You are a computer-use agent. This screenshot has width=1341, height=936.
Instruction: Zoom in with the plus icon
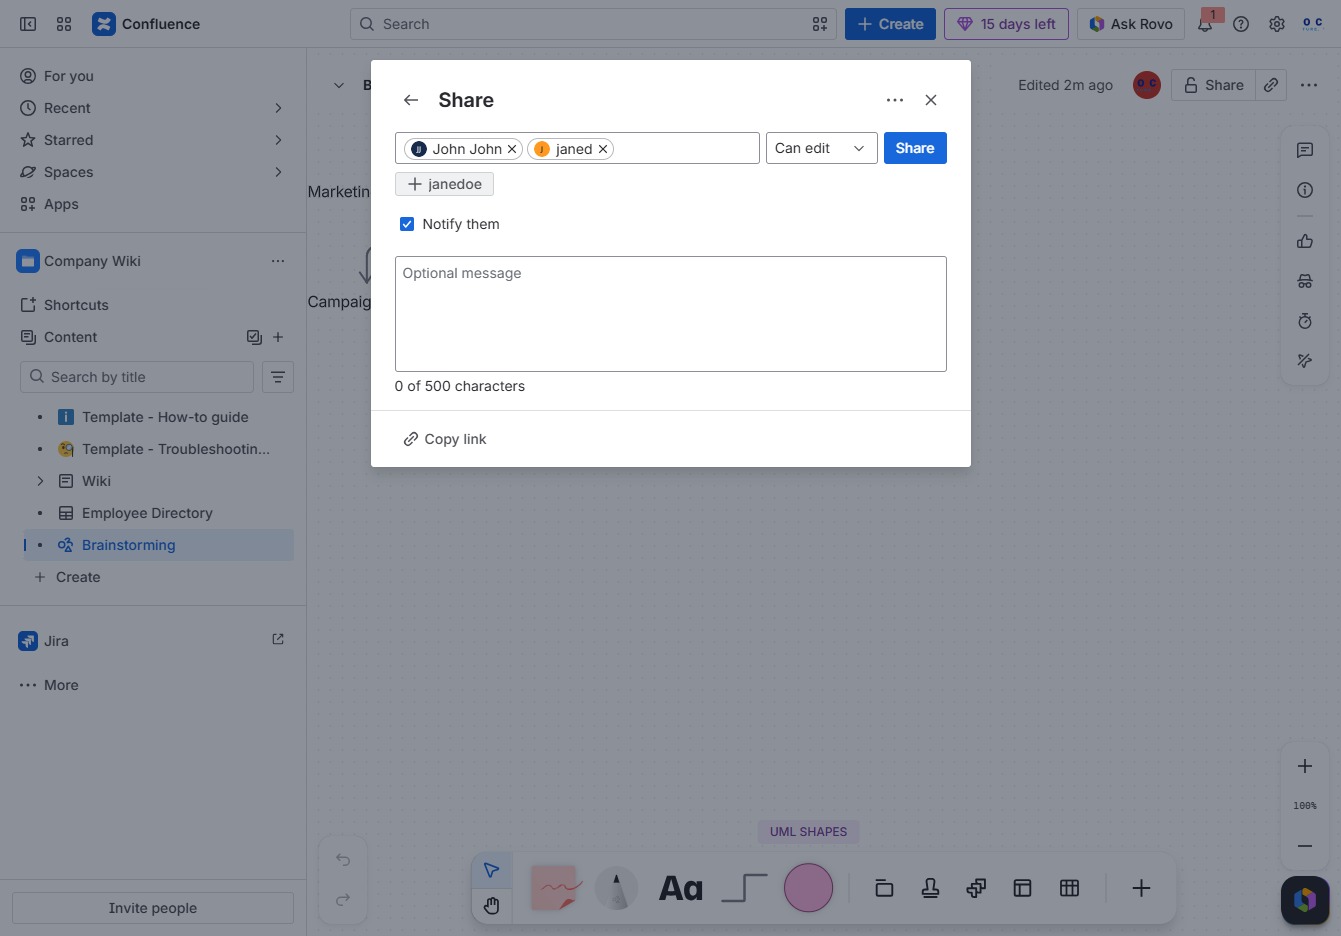click(1305, 766)
